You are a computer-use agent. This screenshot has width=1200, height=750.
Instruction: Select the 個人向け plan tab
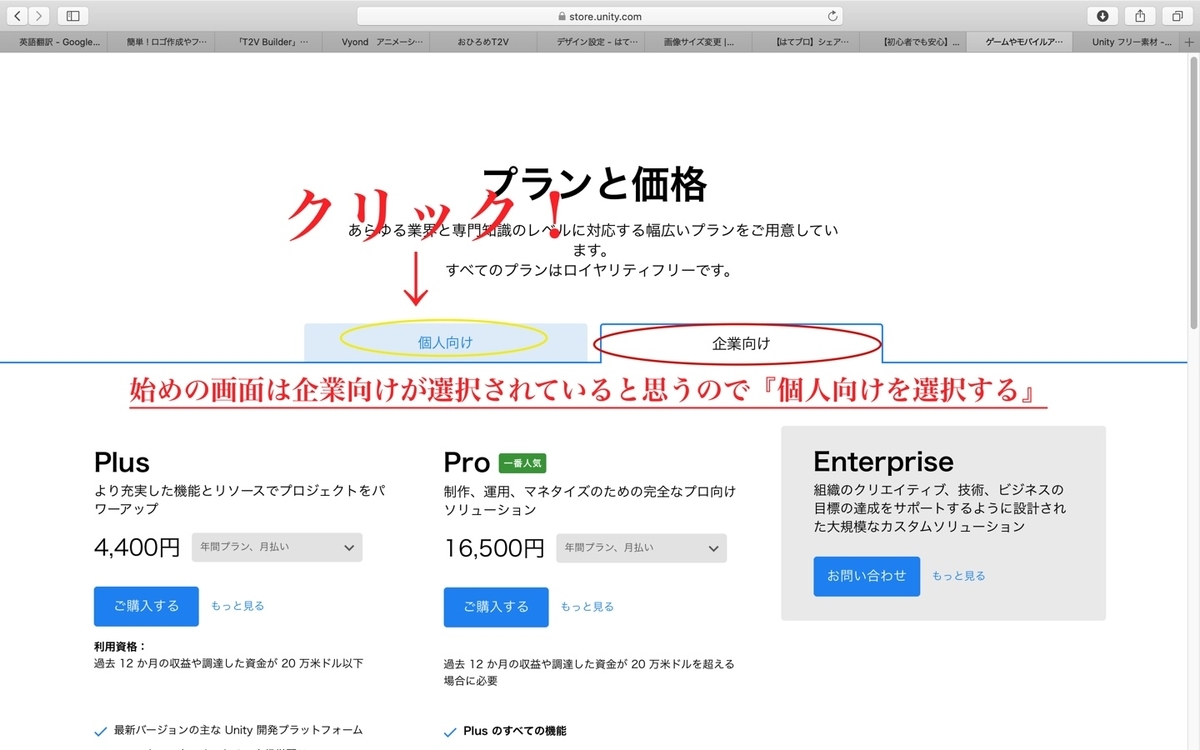point(446,342)
